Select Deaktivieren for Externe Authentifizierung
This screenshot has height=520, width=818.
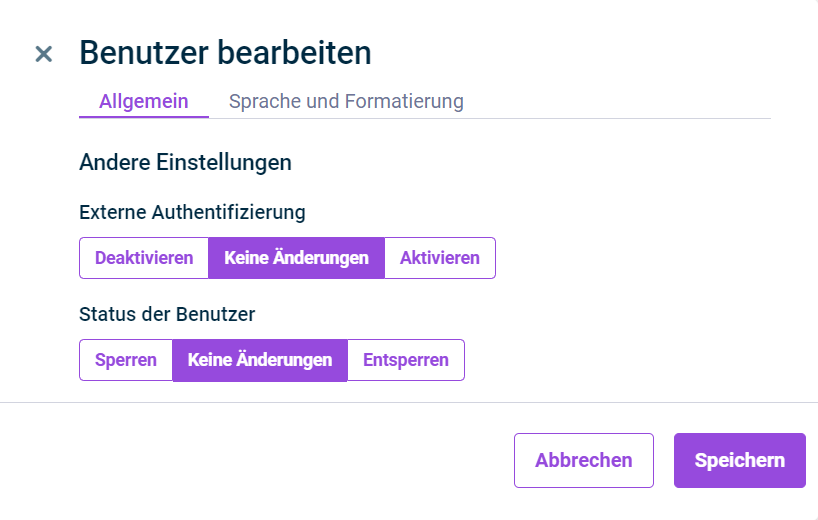pos(144,258)
